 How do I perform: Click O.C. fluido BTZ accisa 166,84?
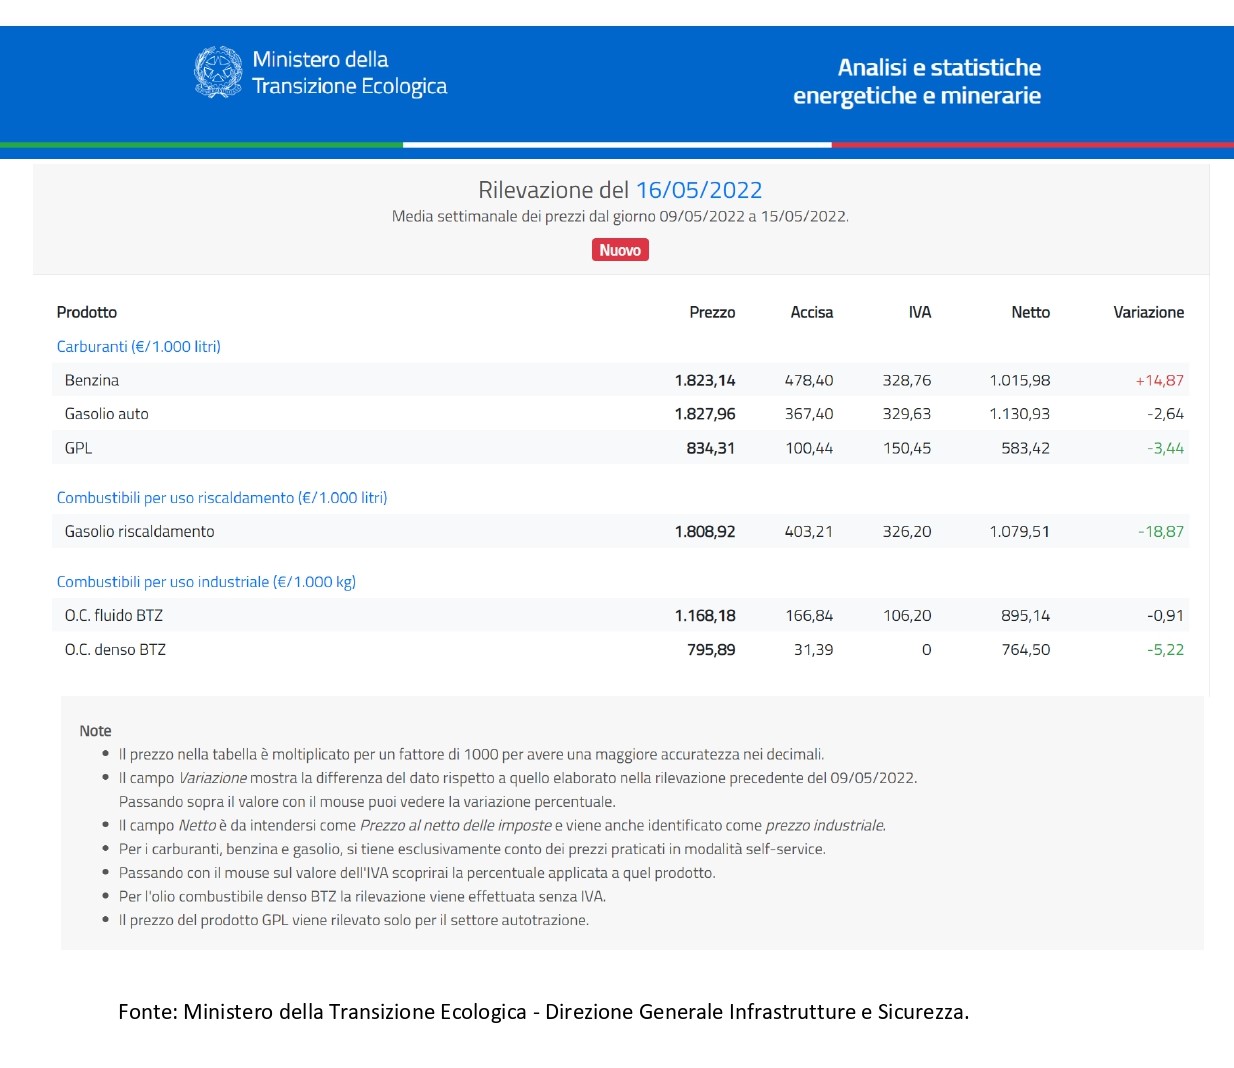[x=809, y=615]
